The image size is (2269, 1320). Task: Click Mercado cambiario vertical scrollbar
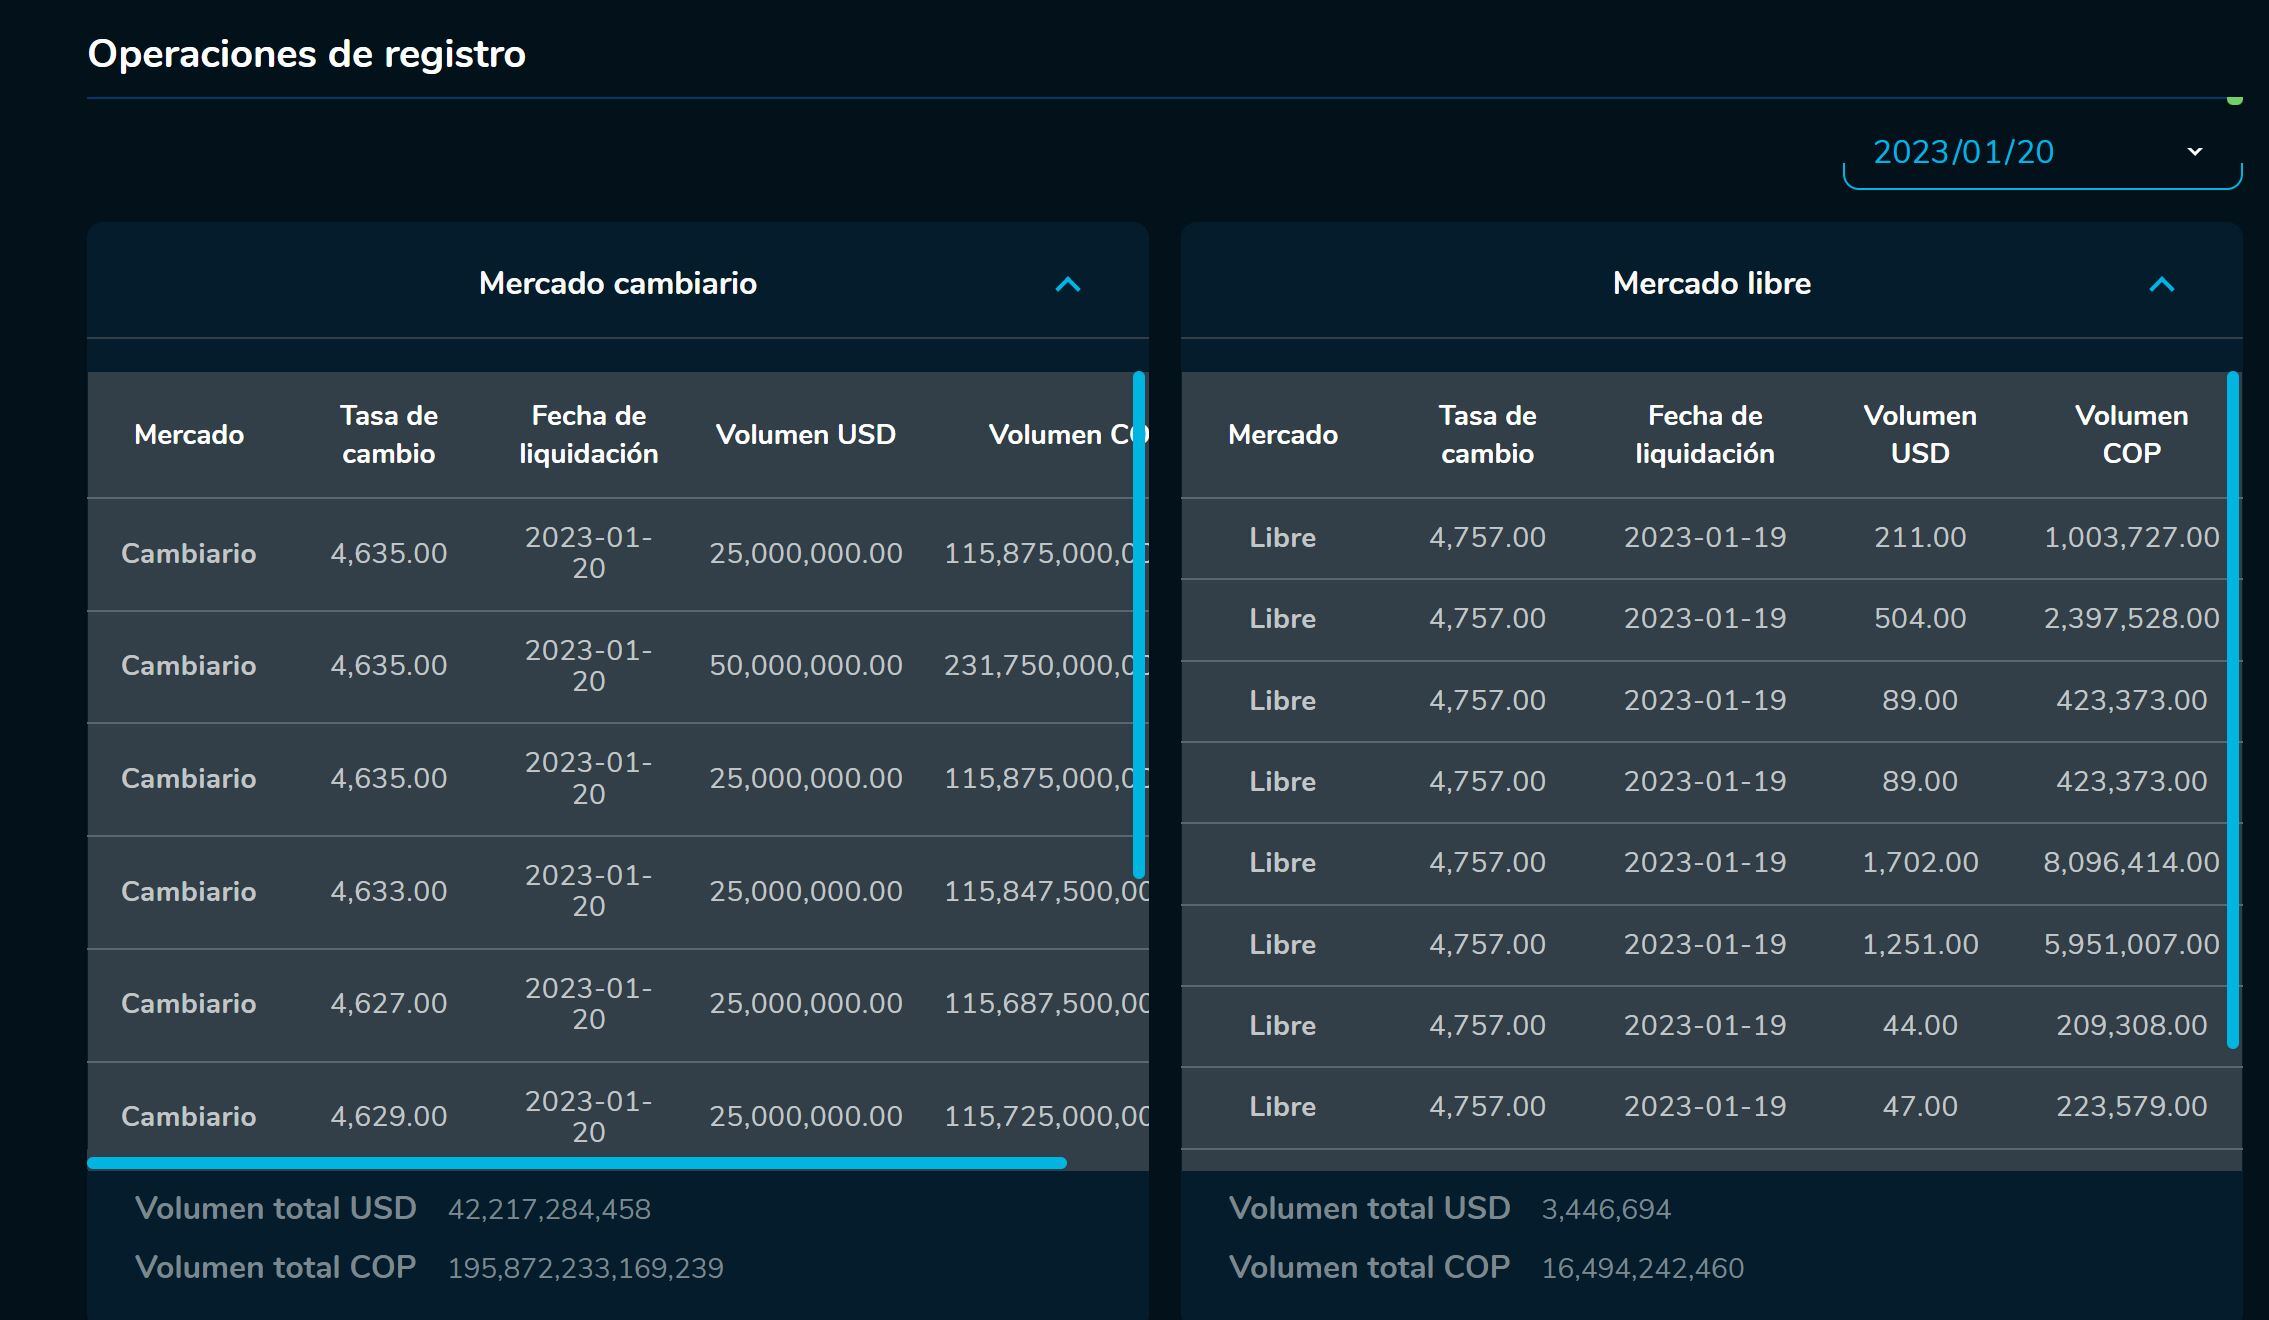coord(1138,625)
